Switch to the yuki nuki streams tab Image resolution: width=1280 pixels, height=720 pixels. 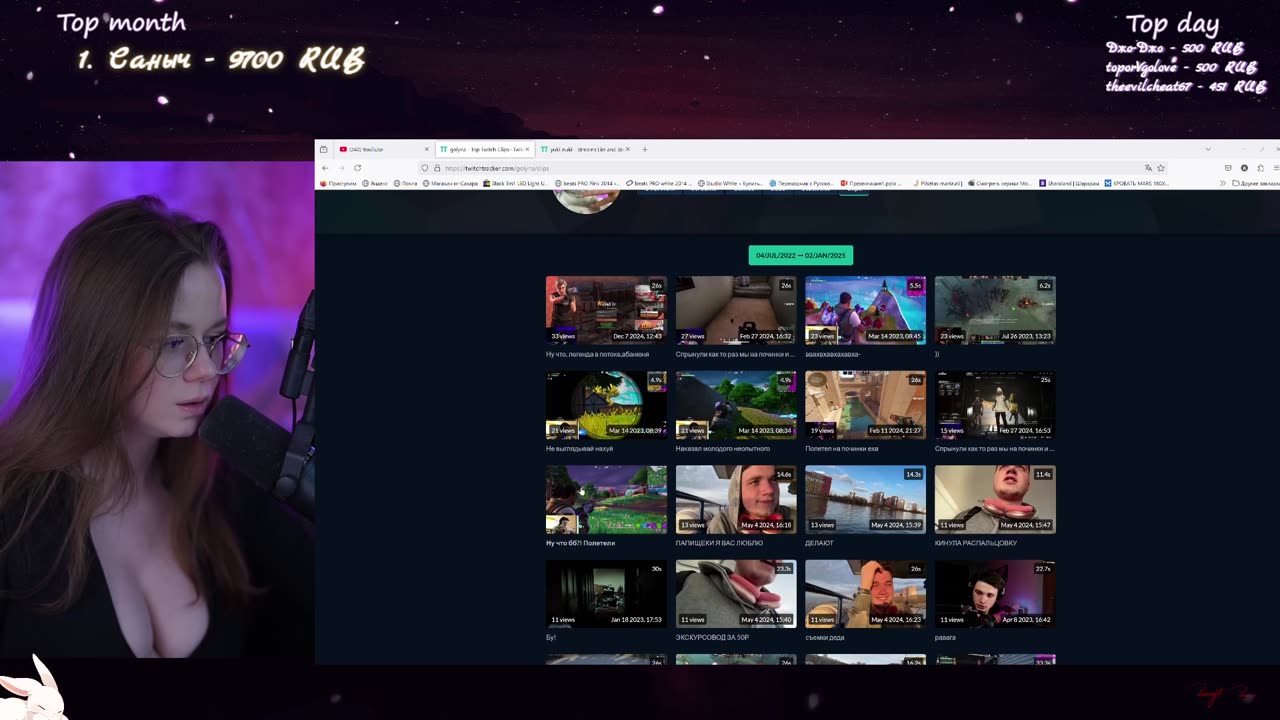[585, 149]
